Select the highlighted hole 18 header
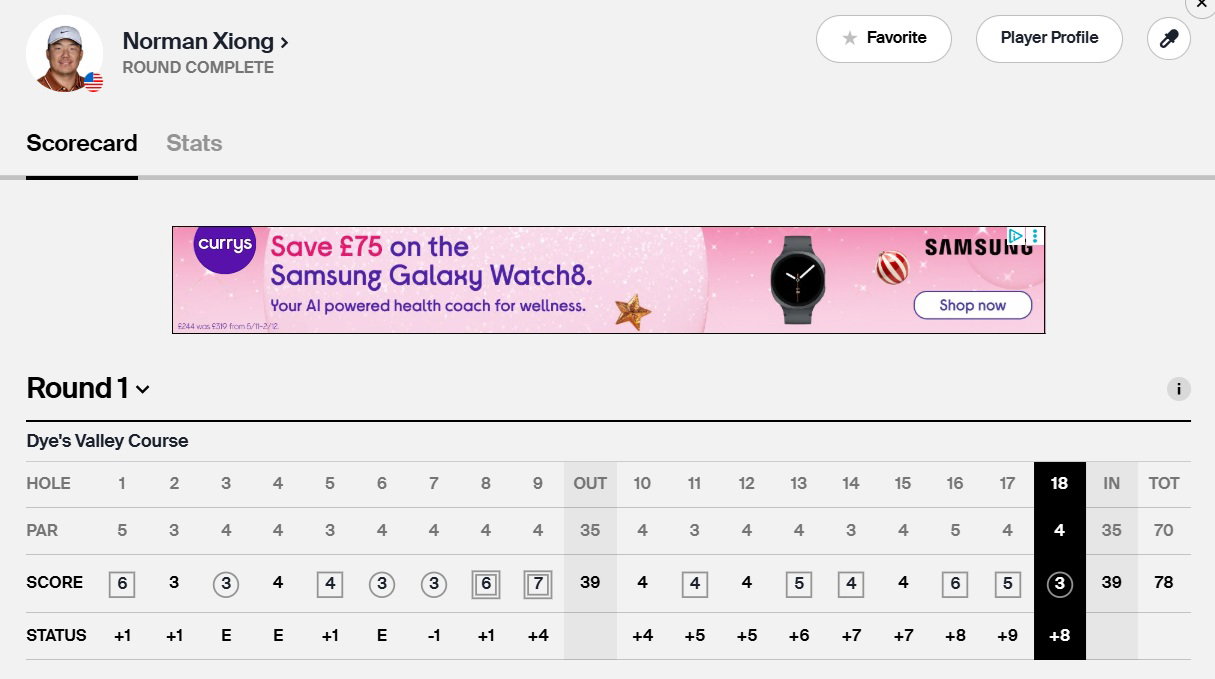Screen dimensions: 1215x679 coord(1059,483)
